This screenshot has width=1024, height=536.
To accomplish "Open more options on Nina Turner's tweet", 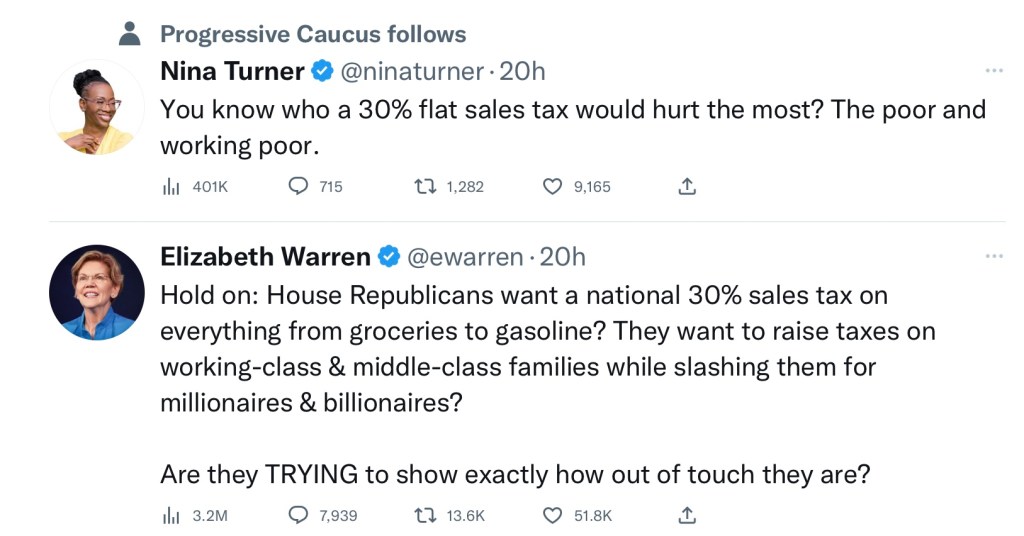I will click(x=993, y=71).
